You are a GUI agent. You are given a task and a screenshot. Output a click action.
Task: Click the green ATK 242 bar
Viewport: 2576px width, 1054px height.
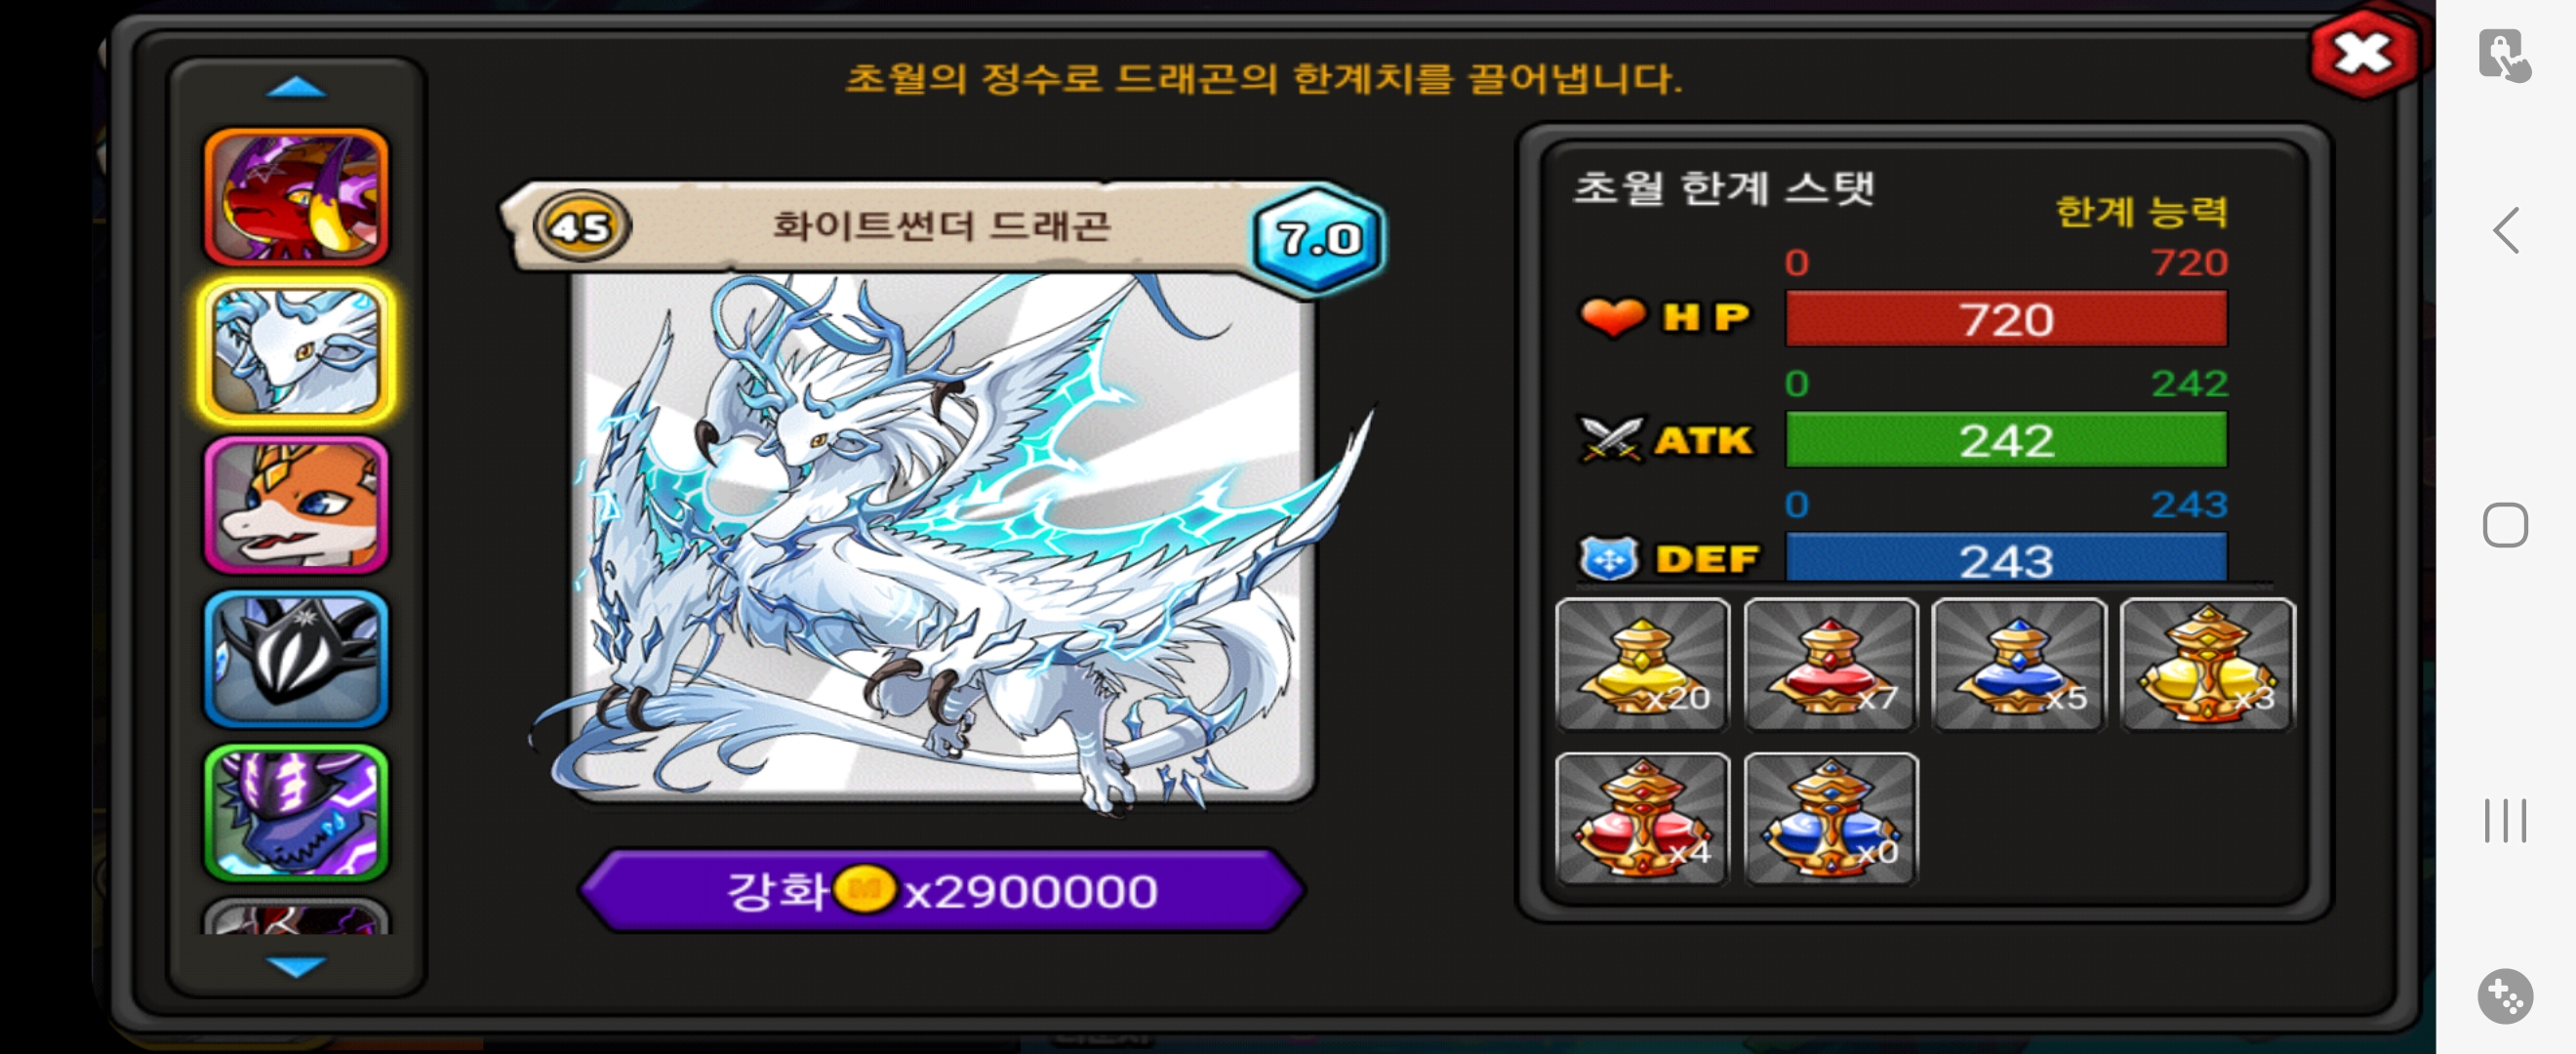click(2006, 439)
